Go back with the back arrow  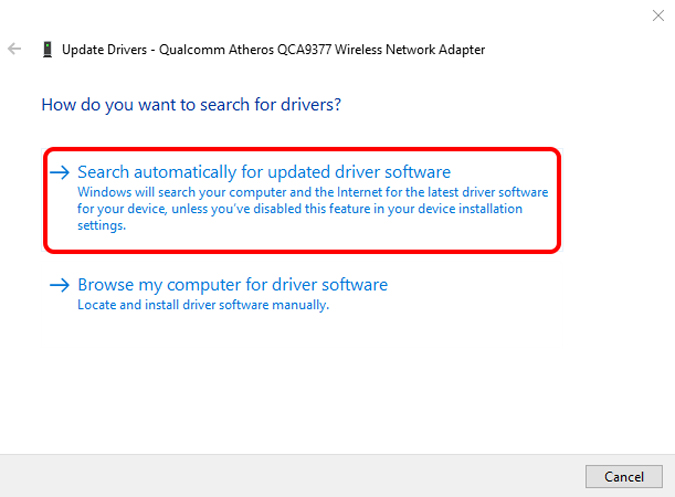coord(14,49)
